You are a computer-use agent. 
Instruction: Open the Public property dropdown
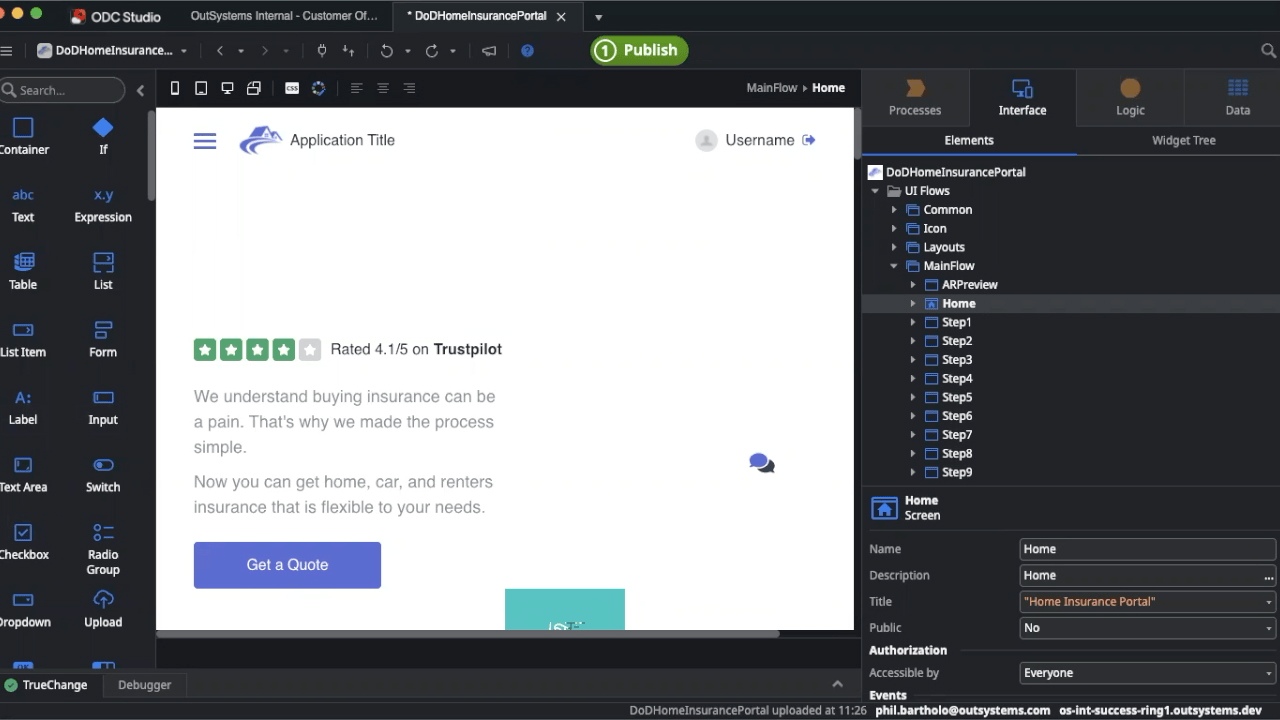pos(1147,628)
